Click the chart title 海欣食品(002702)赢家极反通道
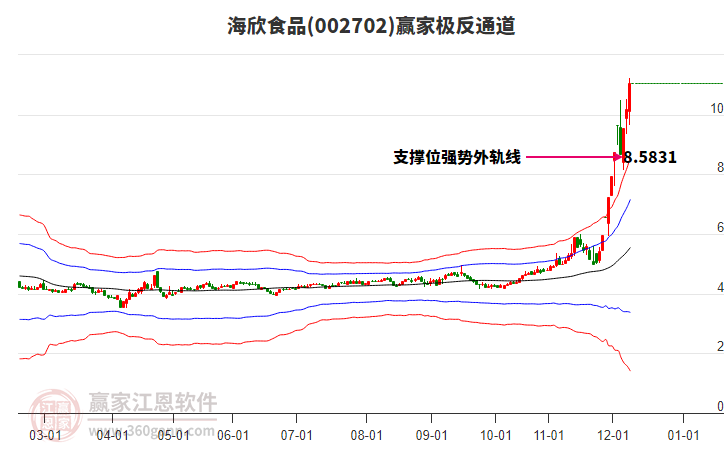This screenshot has width=726, height=450. tap(371, 26)
